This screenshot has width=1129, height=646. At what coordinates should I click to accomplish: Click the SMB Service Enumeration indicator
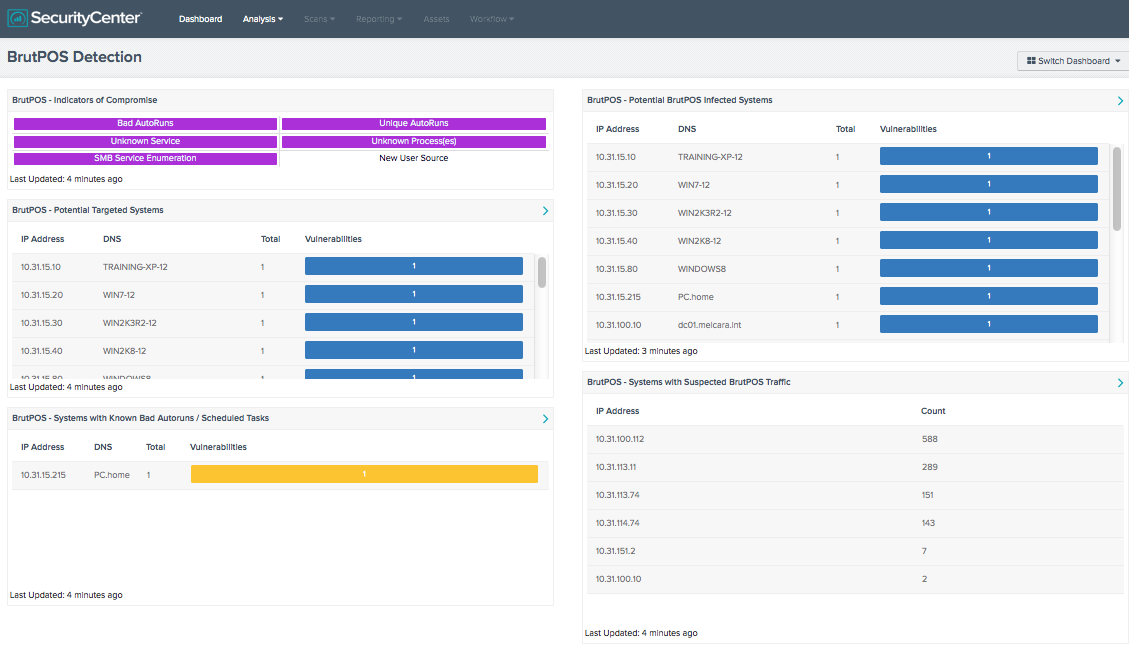tap(145, 158)
